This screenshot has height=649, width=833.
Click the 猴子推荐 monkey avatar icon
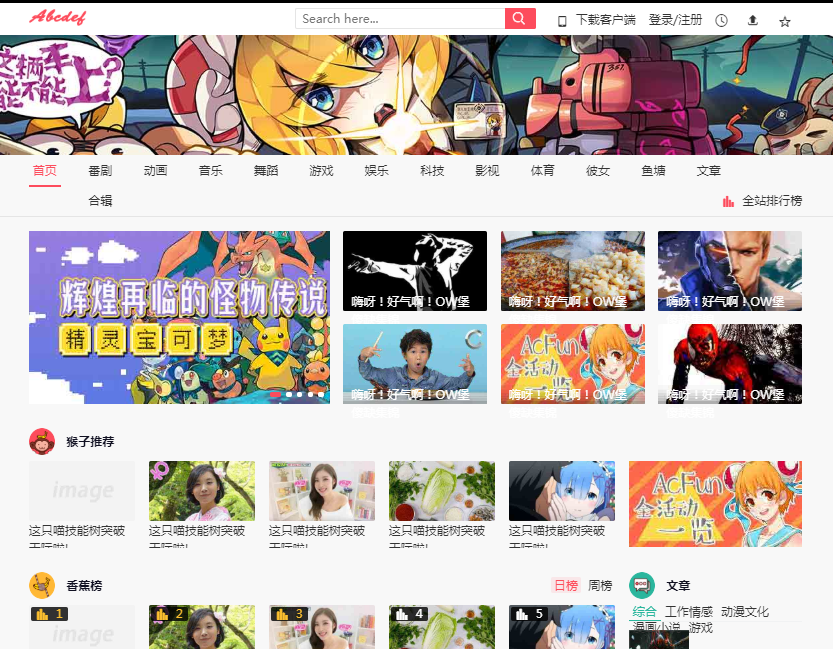pos(42,441)
